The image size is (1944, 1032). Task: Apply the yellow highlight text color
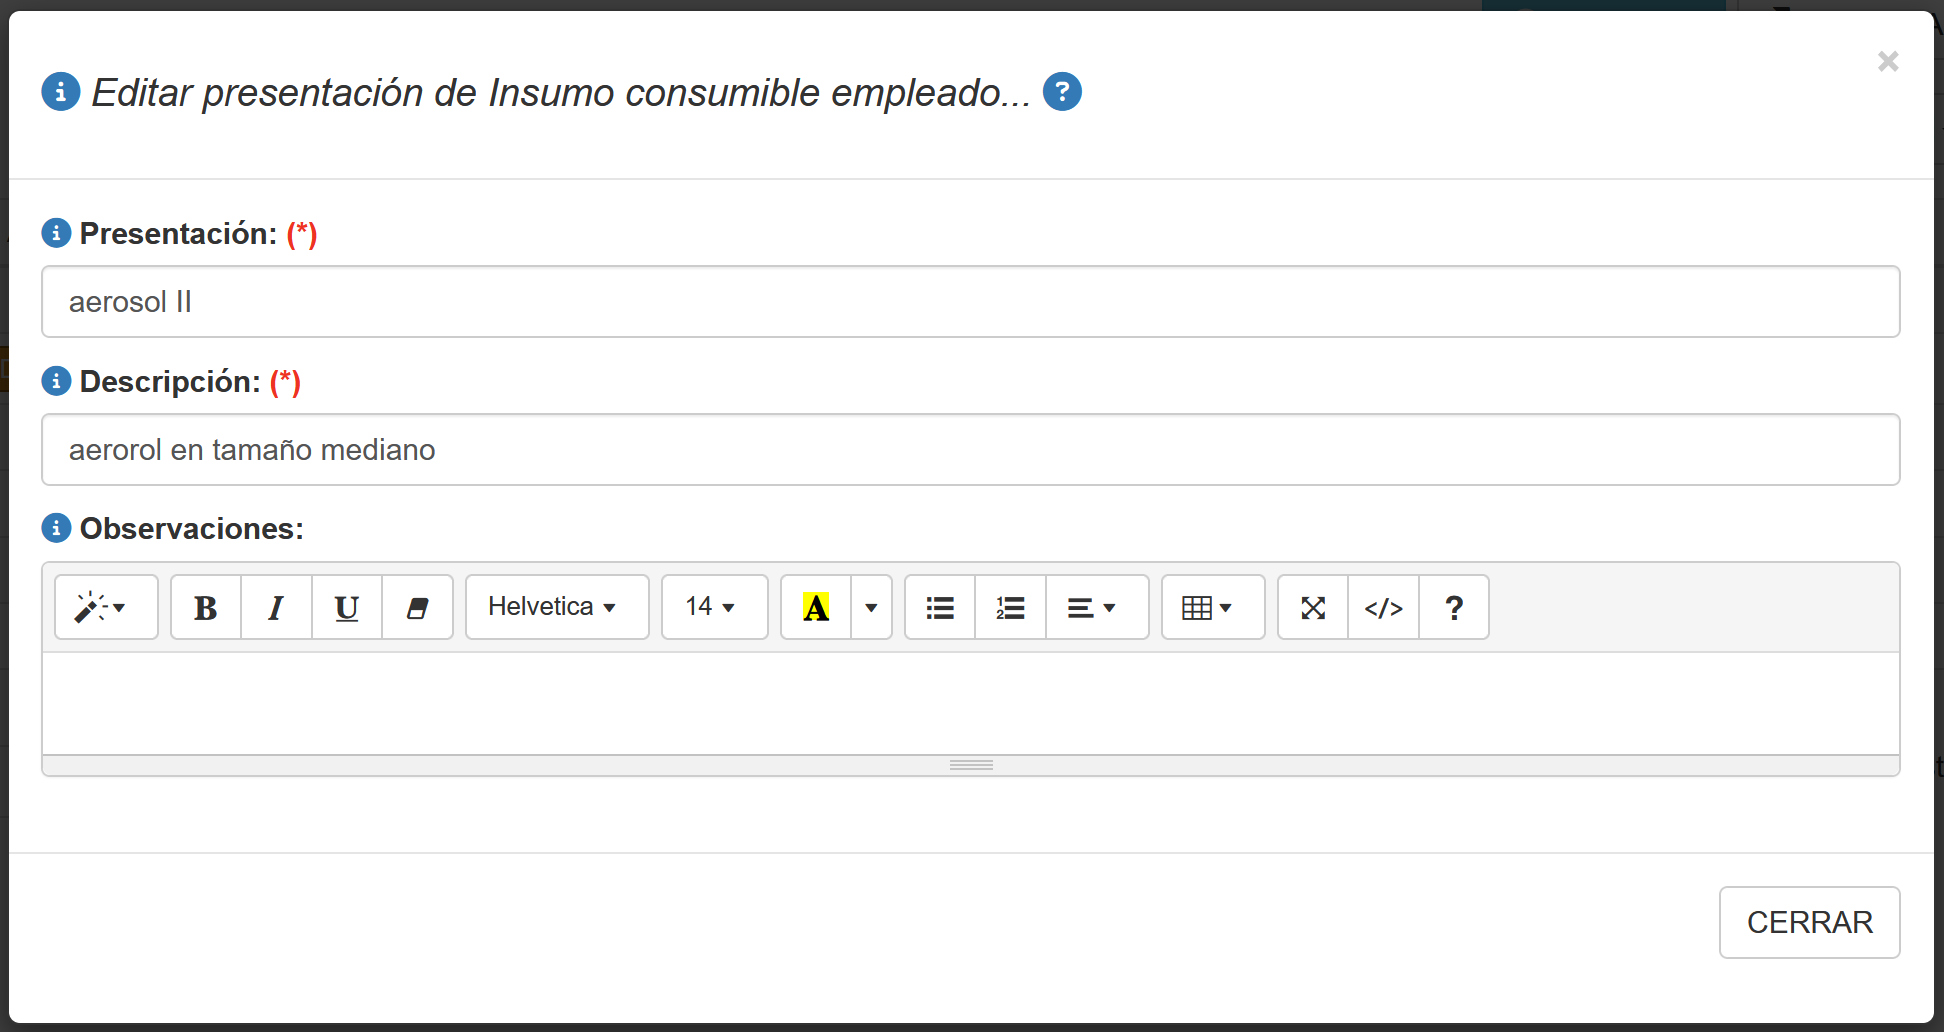coord(816,607)
